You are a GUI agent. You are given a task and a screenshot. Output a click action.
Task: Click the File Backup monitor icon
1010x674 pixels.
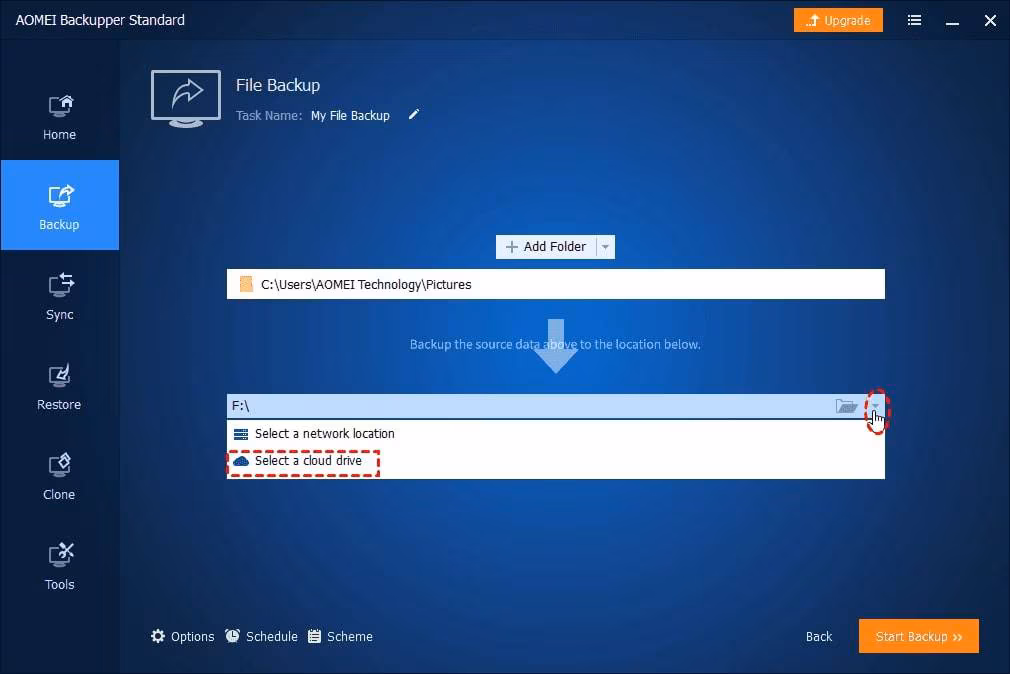tap(186, 99)
